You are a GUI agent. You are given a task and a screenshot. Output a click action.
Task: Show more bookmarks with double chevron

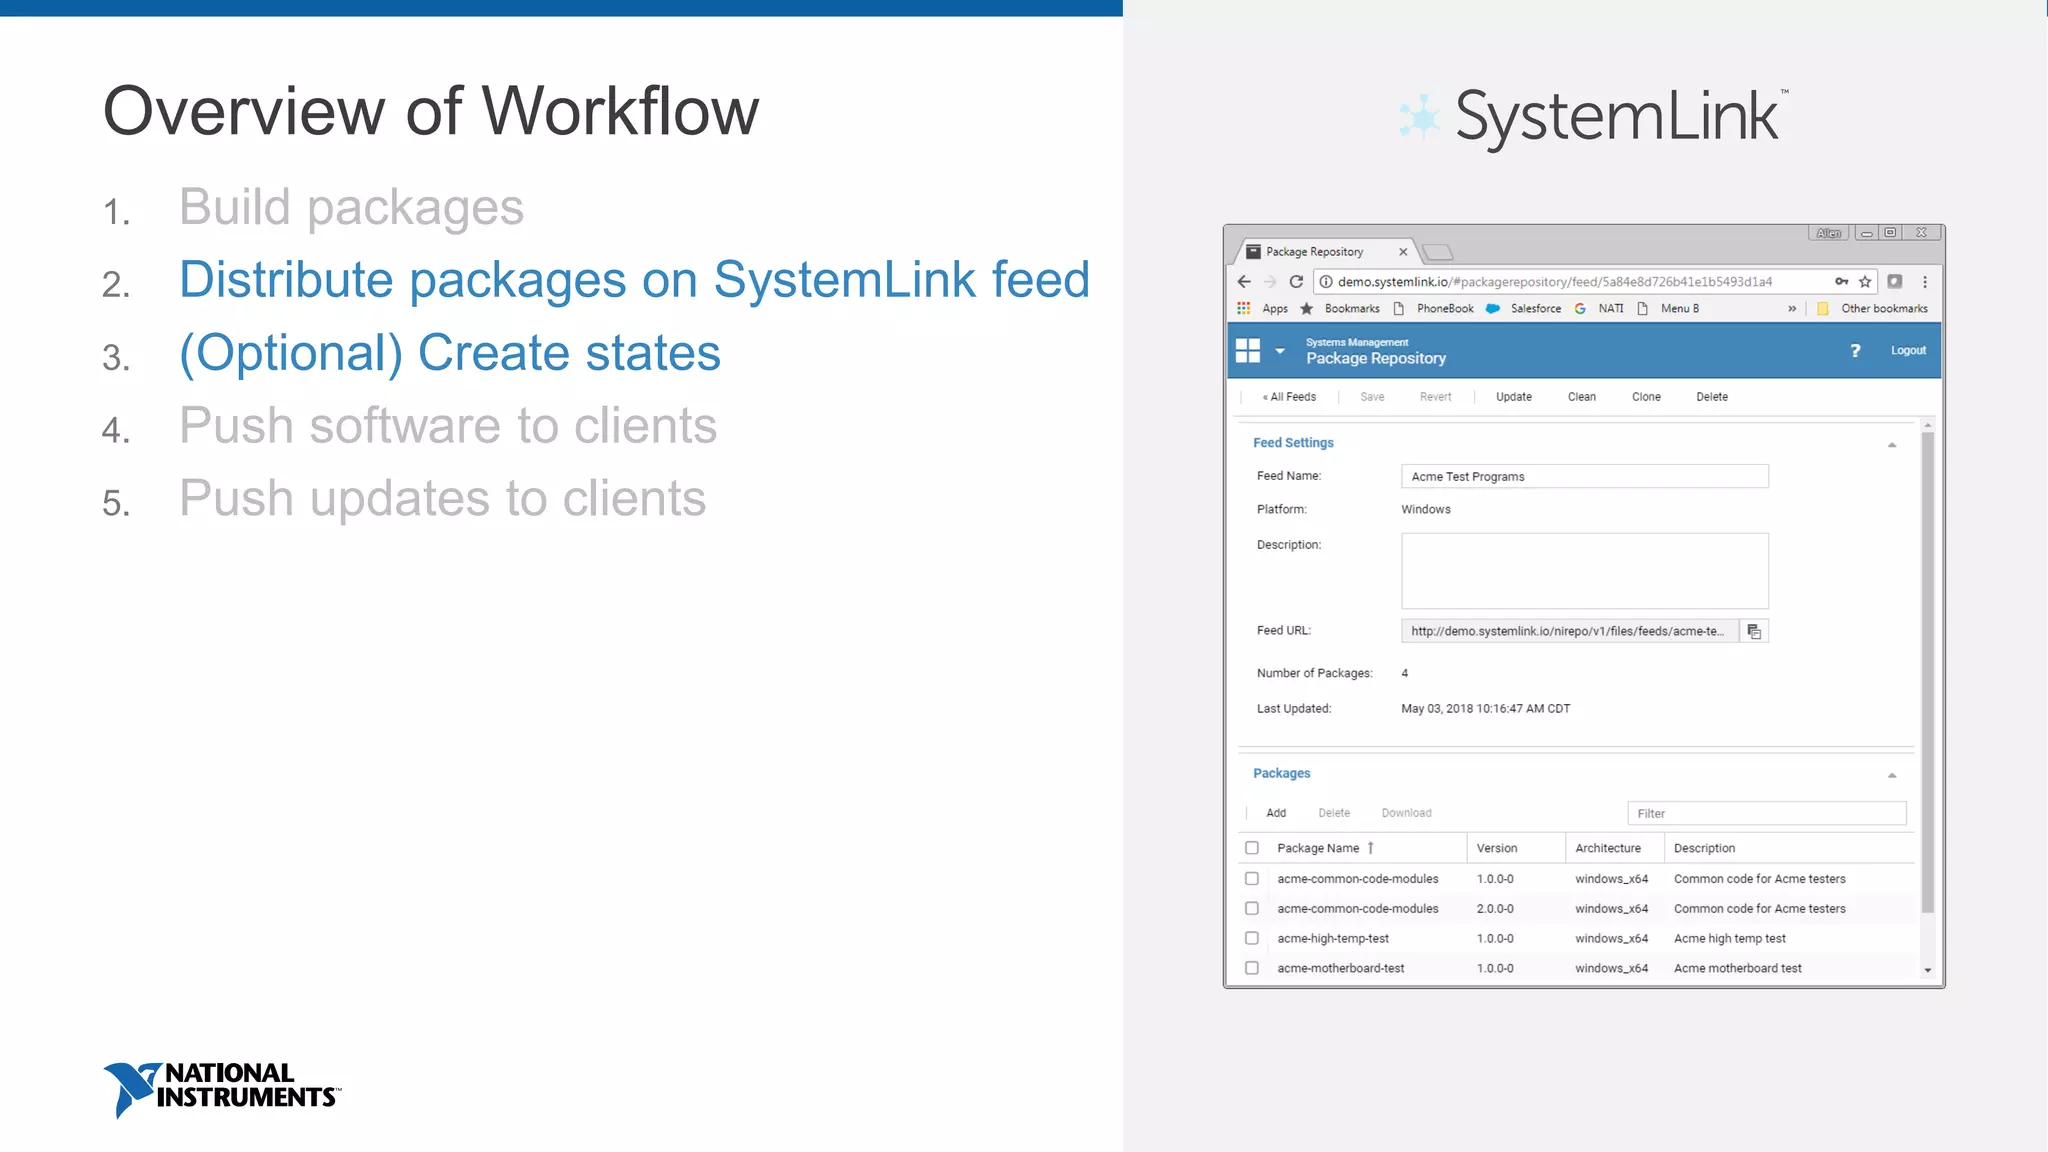[x=1792, y=308]
